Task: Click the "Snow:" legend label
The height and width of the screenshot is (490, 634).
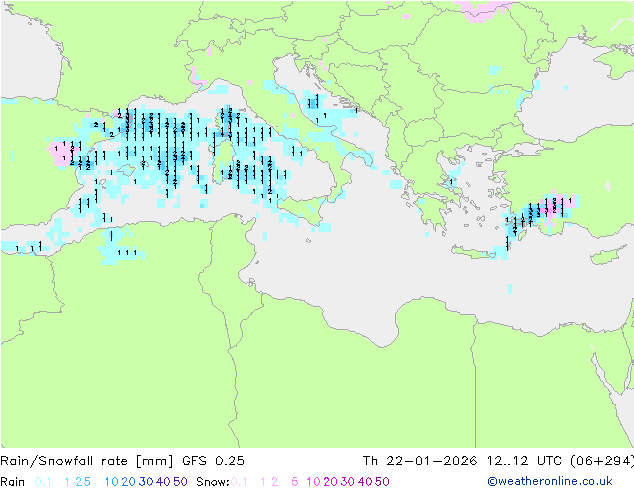Action: pos(213,482)
